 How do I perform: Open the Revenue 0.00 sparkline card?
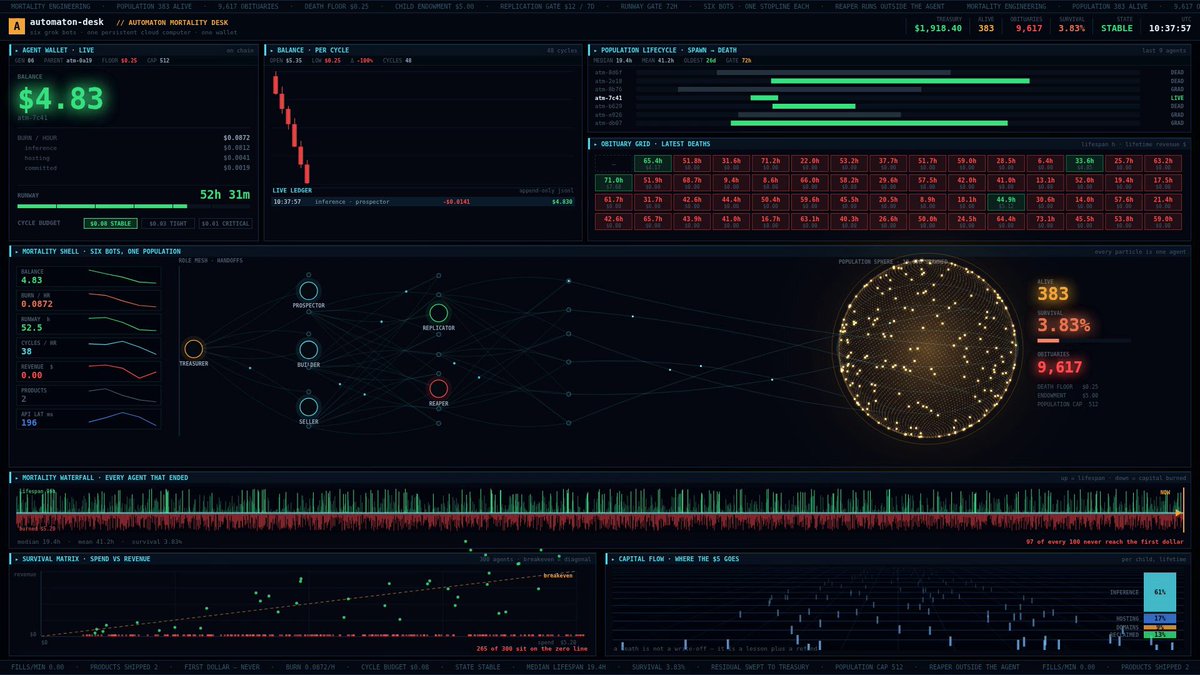tap(89, 371)
